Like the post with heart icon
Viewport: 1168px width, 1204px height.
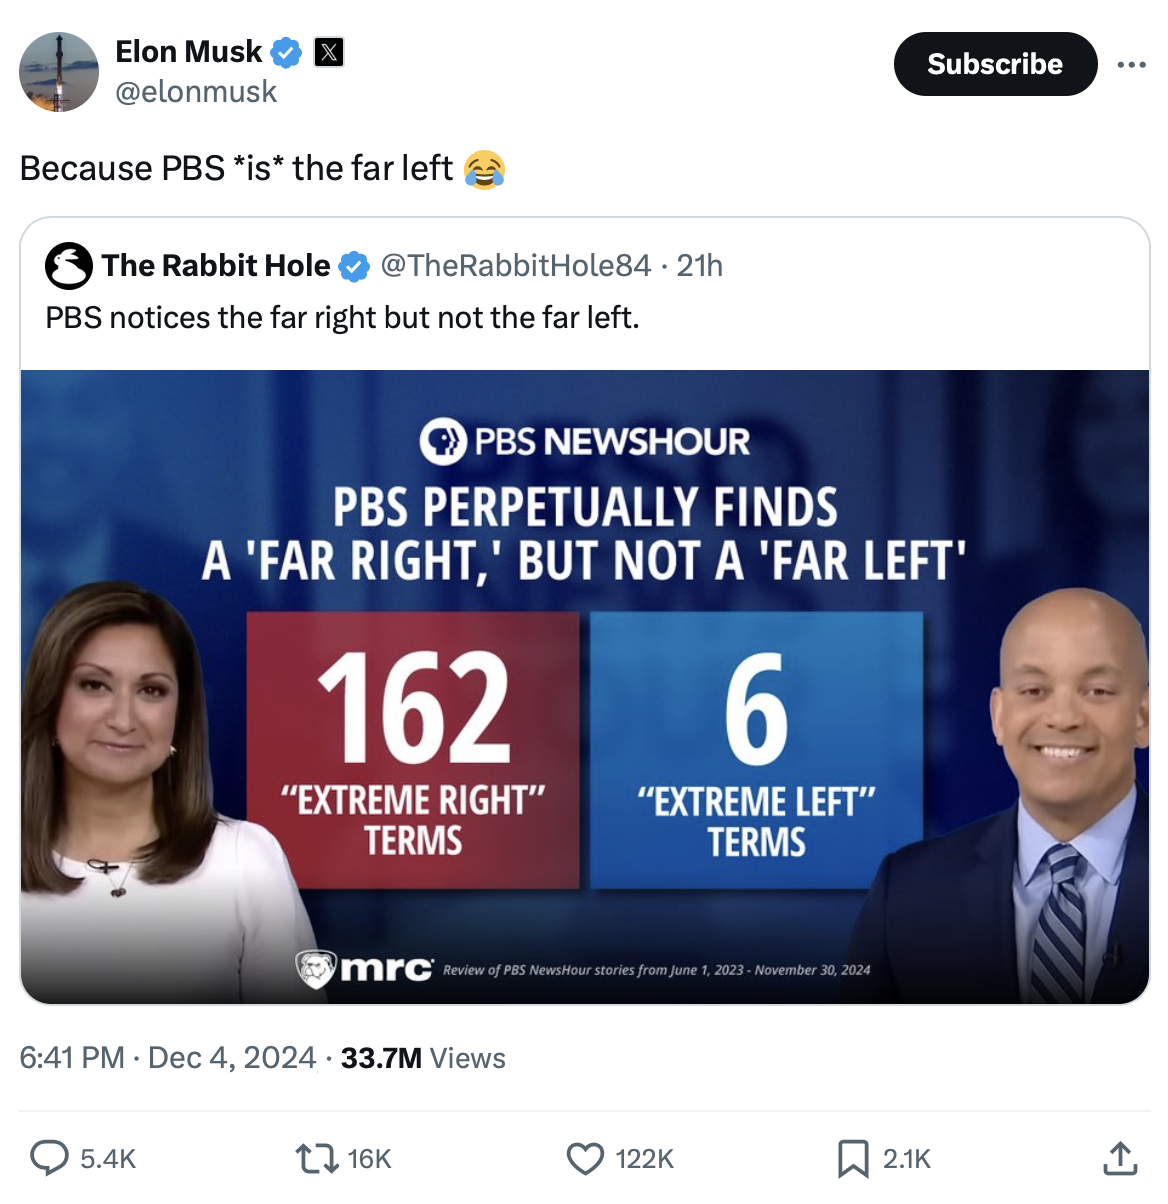point(585,1158)
